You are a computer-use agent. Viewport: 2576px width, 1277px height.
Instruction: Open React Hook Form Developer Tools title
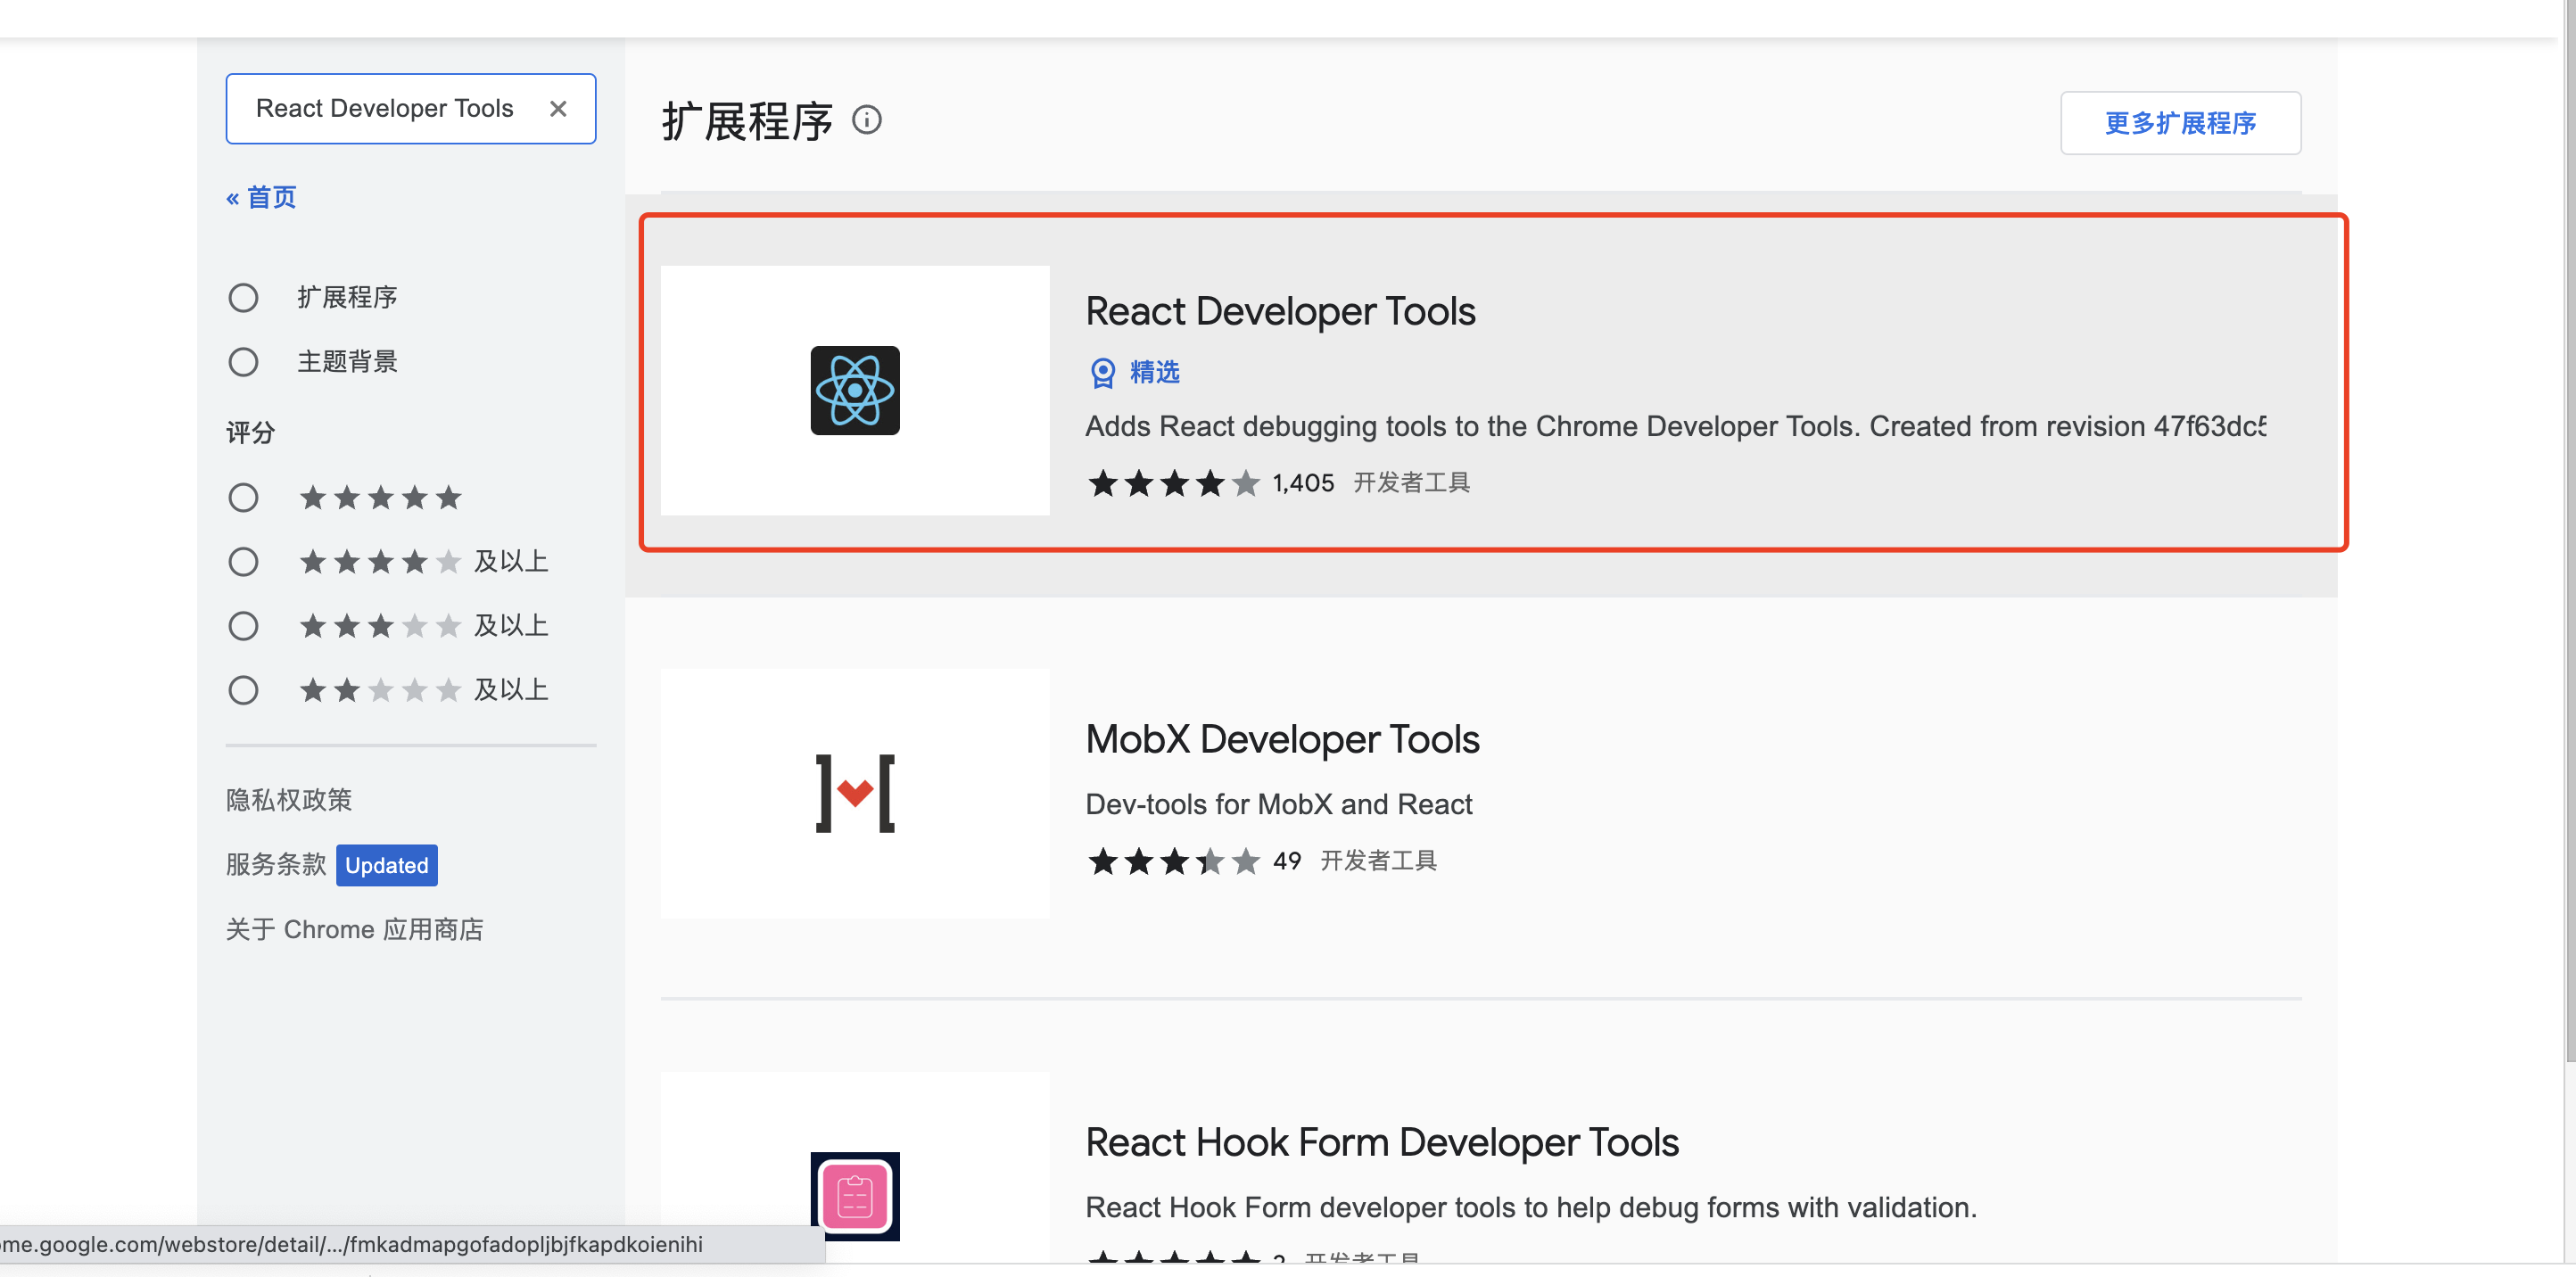pos(1382,1143)
